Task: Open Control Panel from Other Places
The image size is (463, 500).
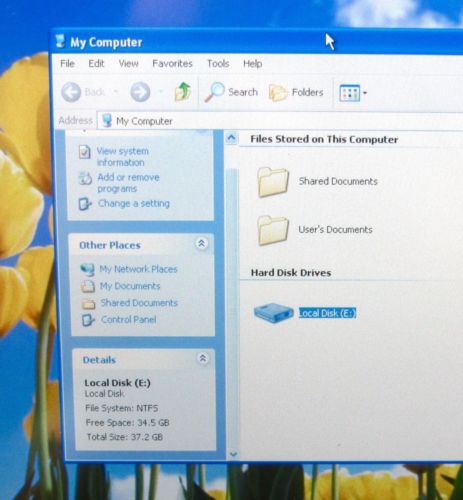Action: 129,320
